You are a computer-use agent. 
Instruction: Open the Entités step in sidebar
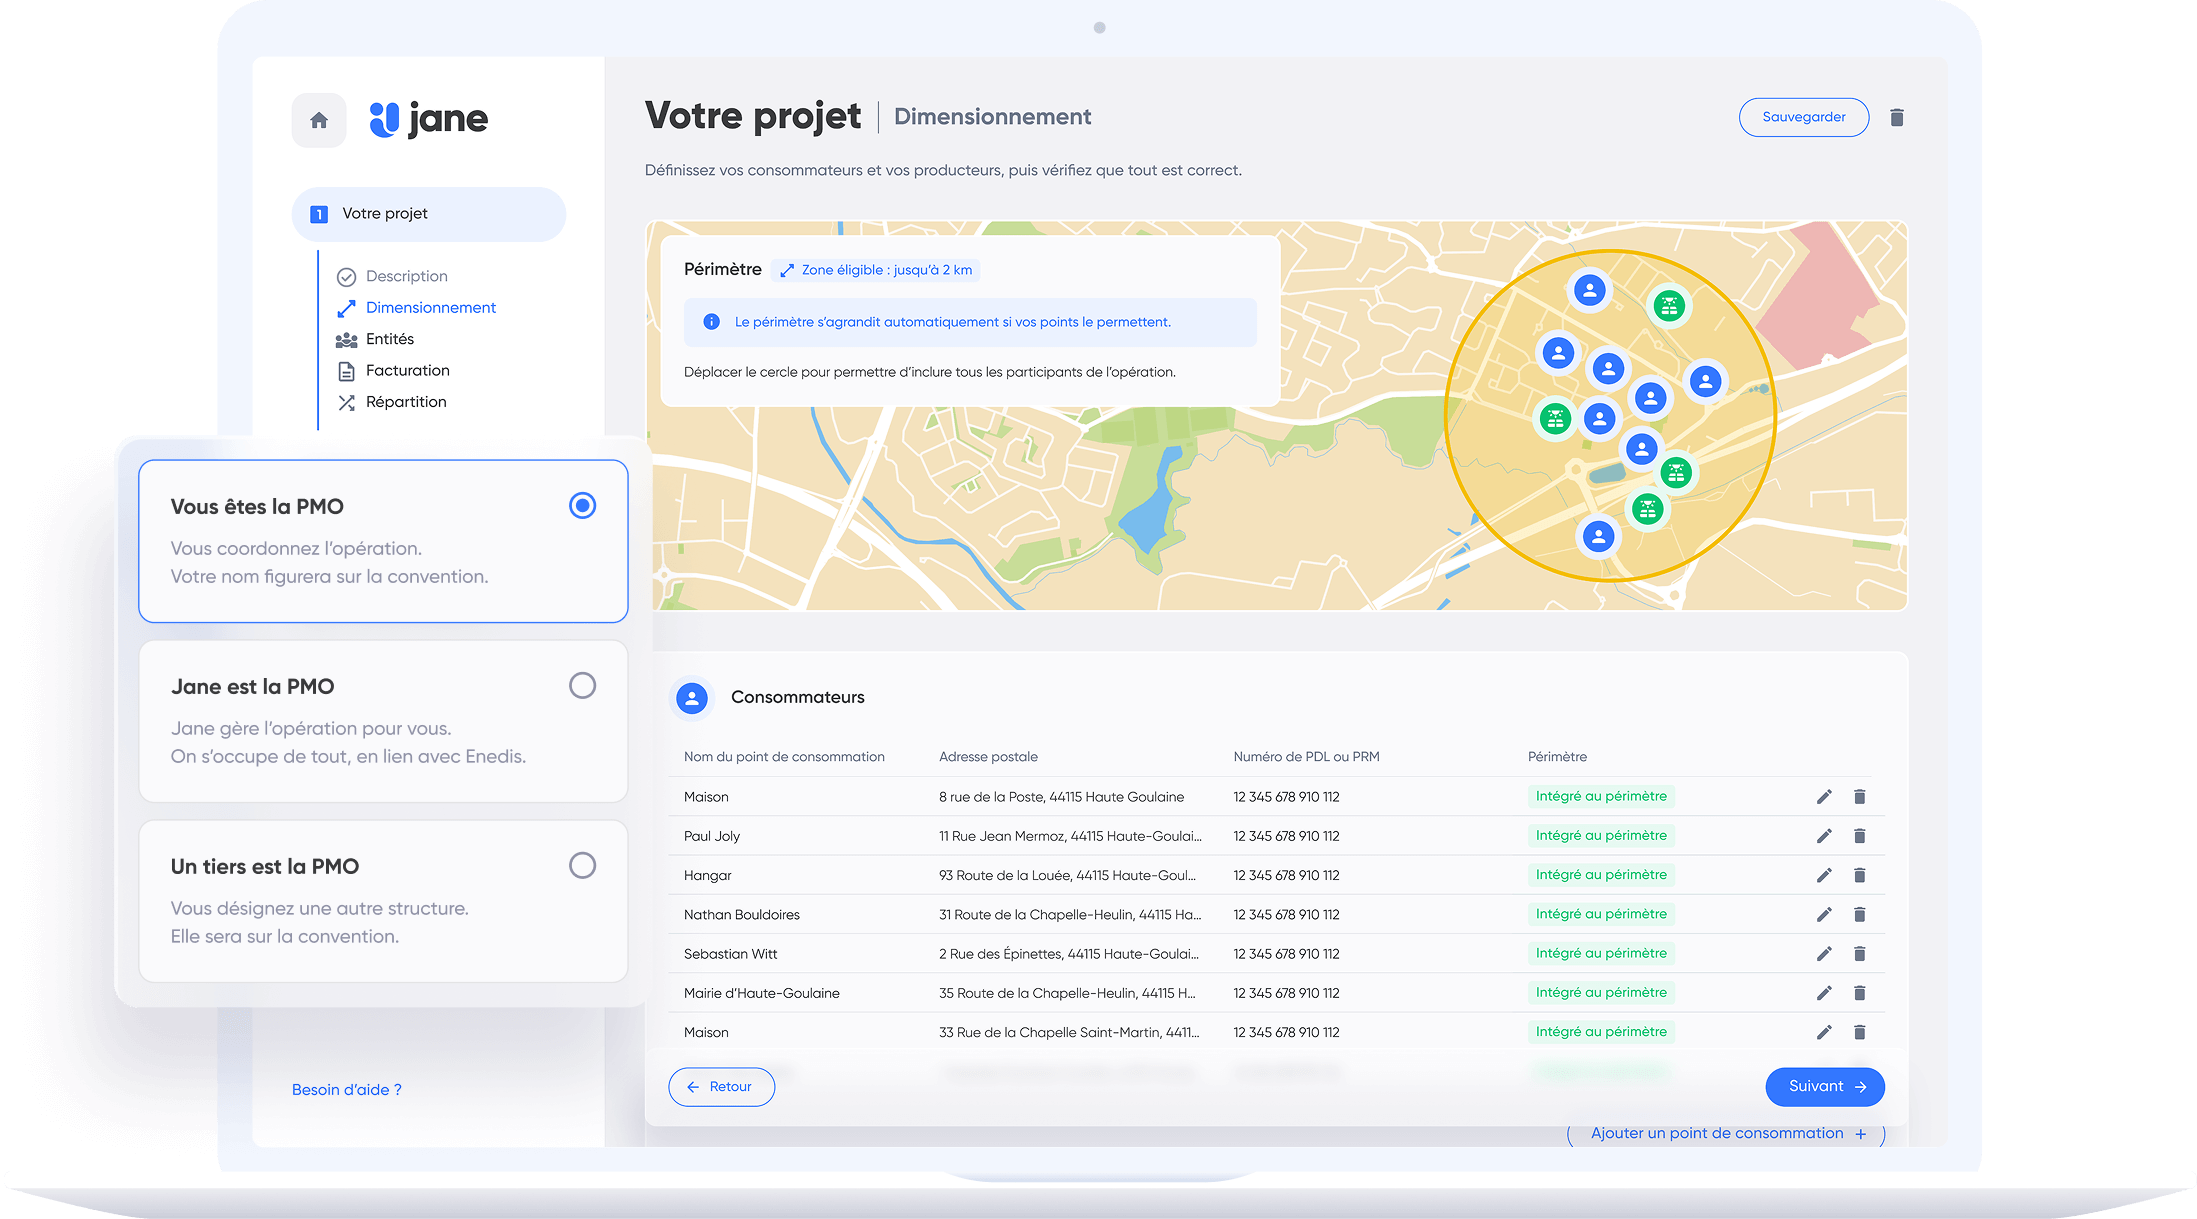389,339
